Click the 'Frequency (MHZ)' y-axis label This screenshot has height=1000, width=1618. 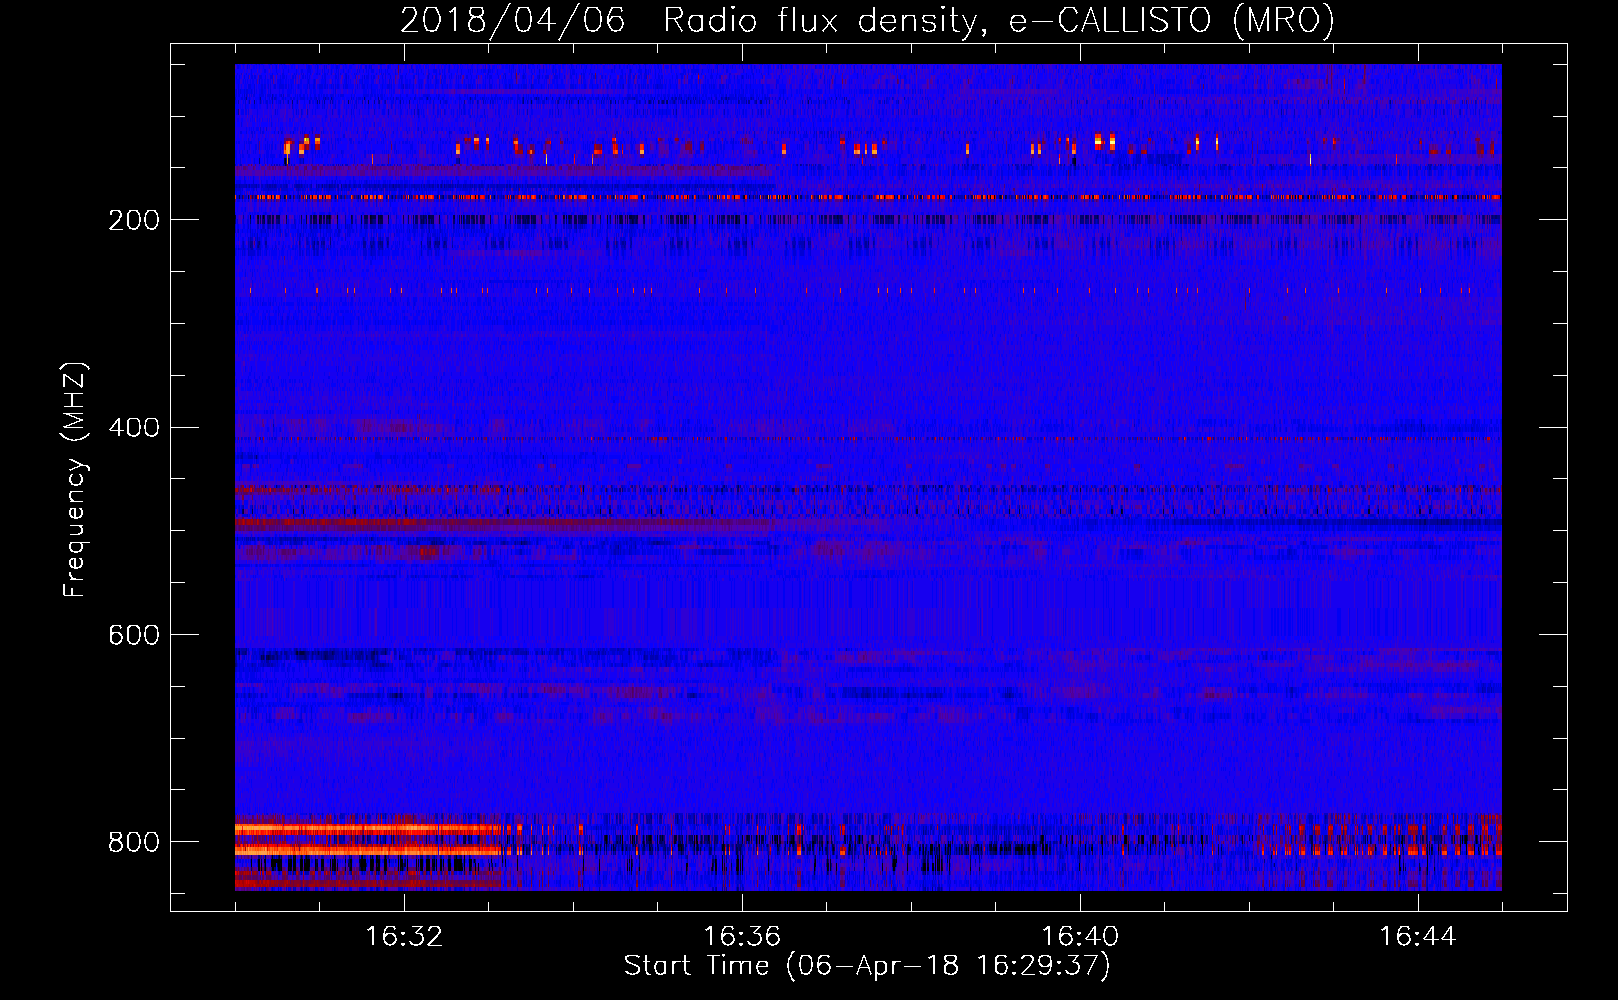coord(75,479)
